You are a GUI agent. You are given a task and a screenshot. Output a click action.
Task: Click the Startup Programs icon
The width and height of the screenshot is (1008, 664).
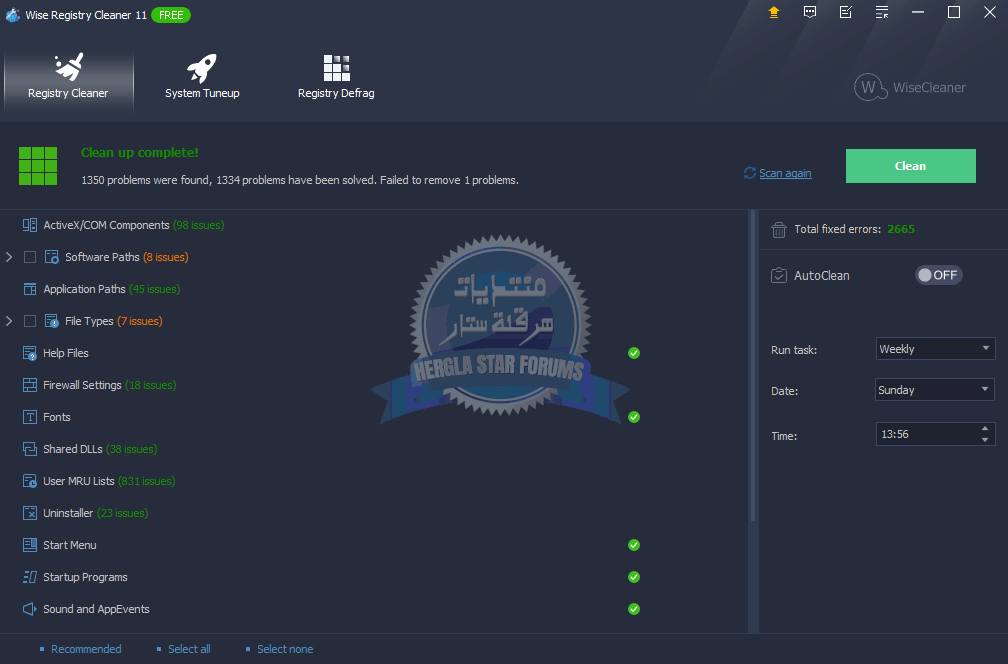30,577
